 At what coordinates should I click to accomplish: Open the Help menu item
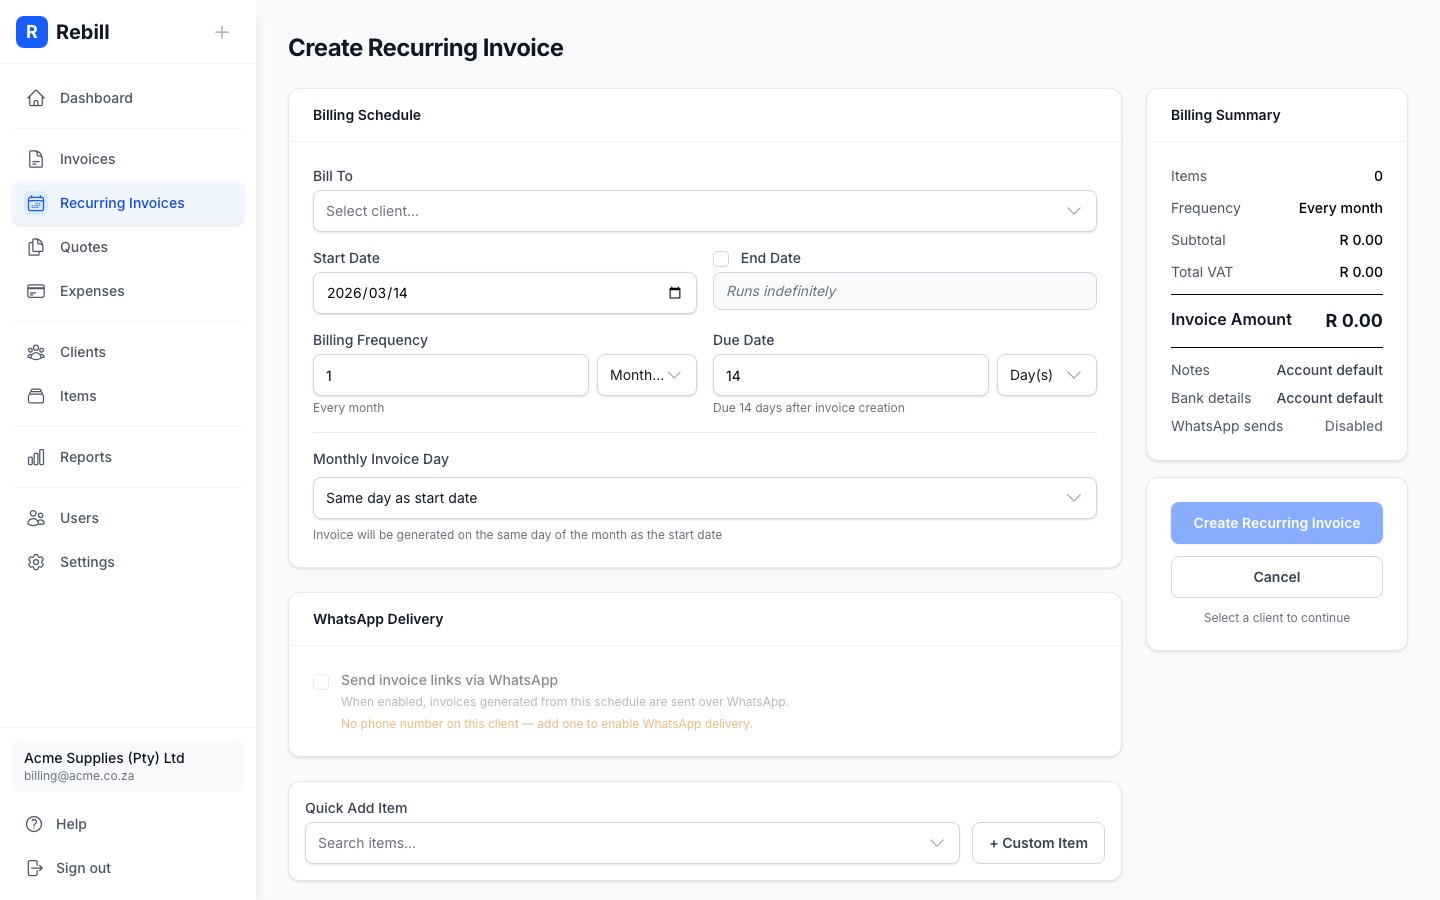point(70,824)
